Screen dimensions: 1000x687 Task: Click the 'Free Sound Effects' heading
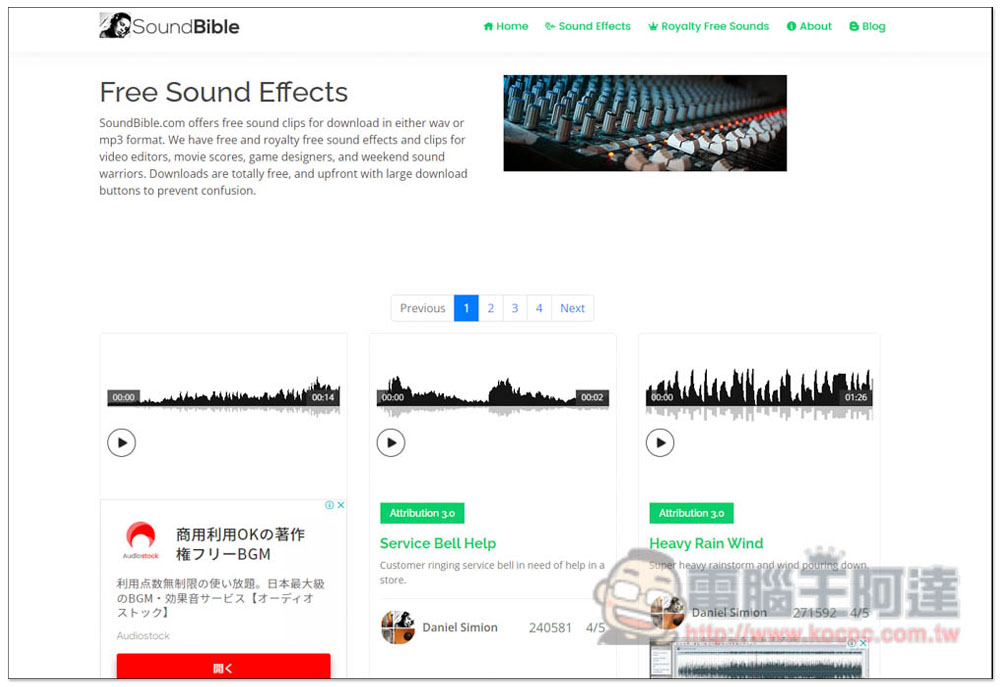click(223, 92)
